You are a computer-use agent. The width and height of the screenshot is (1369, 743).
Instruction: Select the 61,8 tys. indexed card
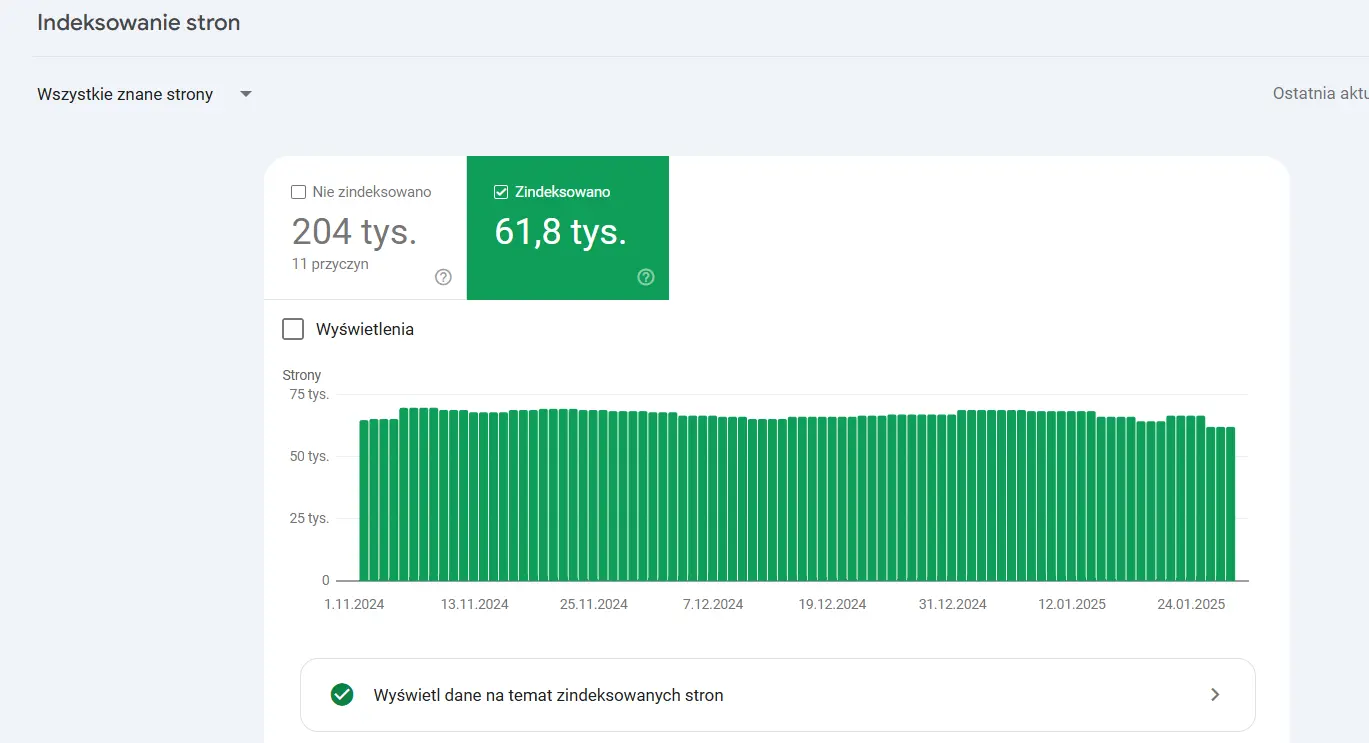pyautogui.click(x=561, y=232)
